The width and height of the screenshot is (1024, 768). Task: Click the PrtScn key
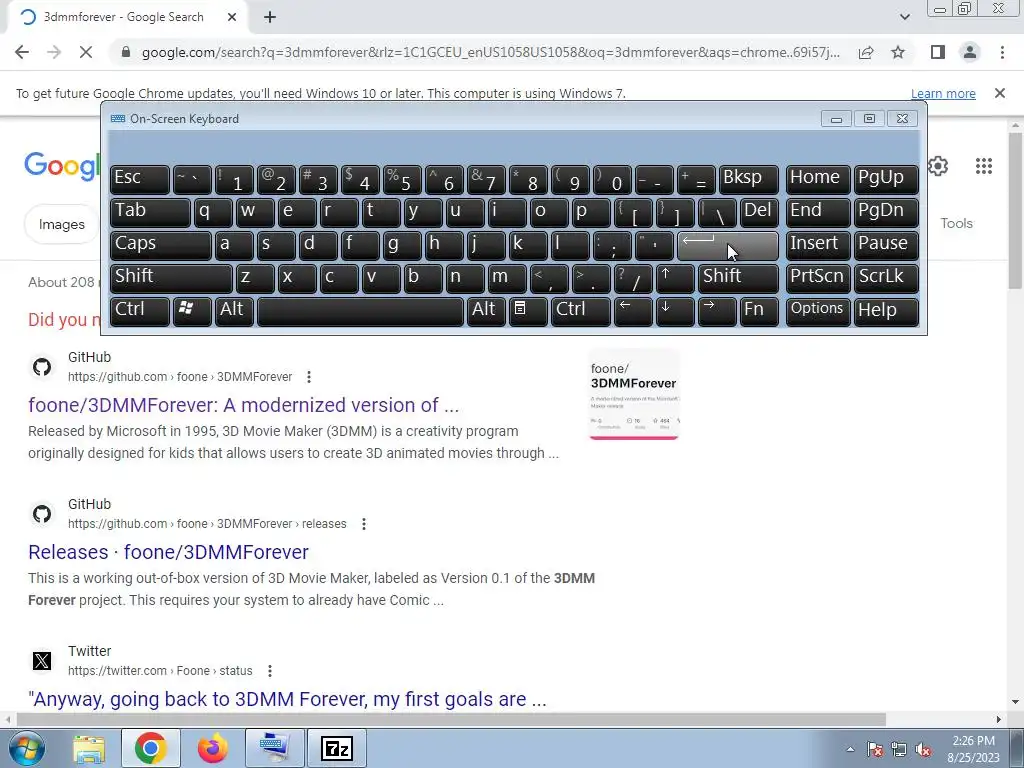pyautogui.click(x=818, y=279)
